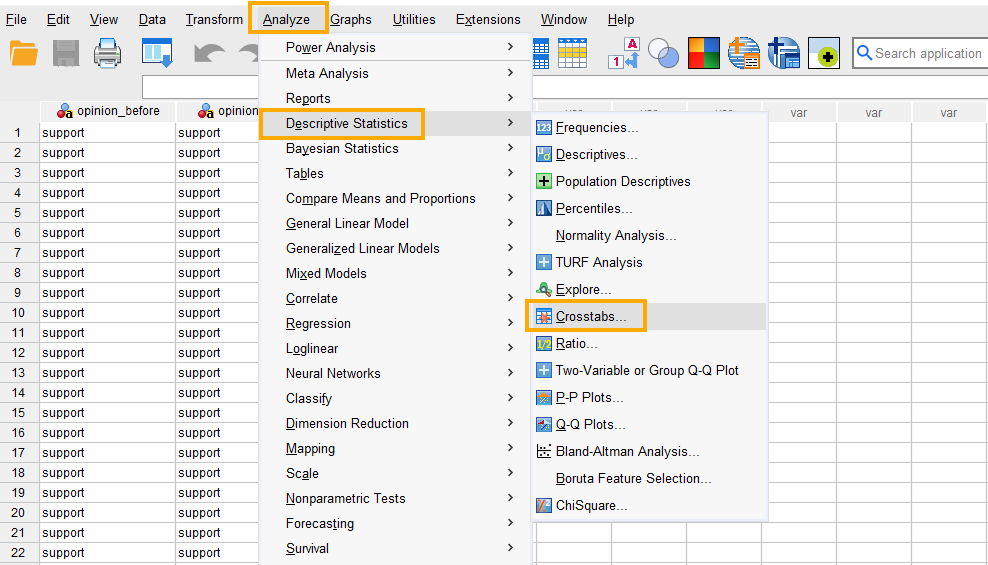988x565 pixels.
Task: Click the Bland-Altman Analysis icon
Action: (544, 451)
